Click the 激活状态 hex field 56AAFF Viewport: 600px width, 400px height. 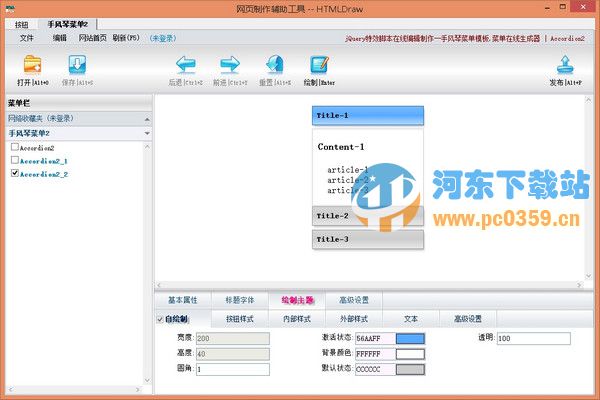(375, 338)
